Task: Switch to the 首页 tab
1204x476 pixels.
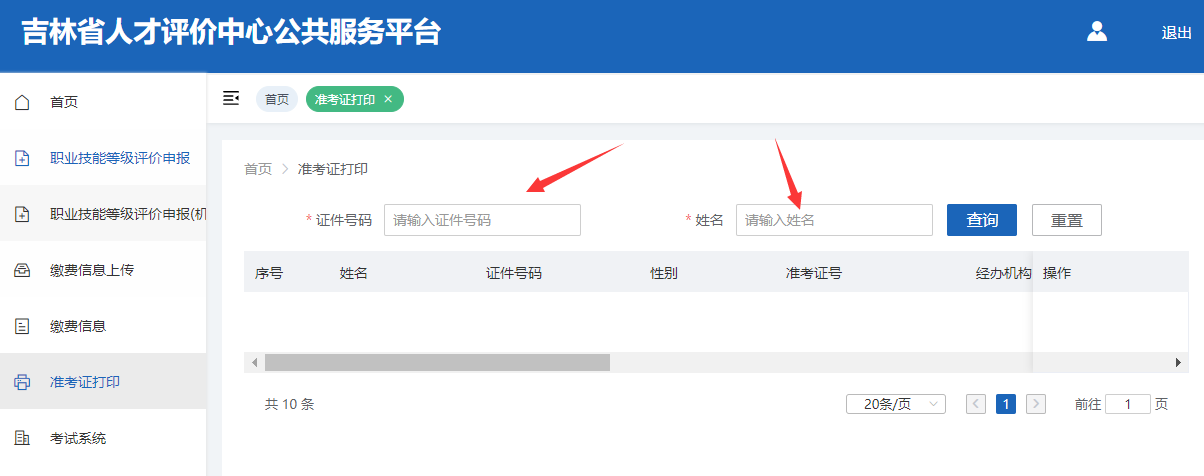Action: [277, 99]
